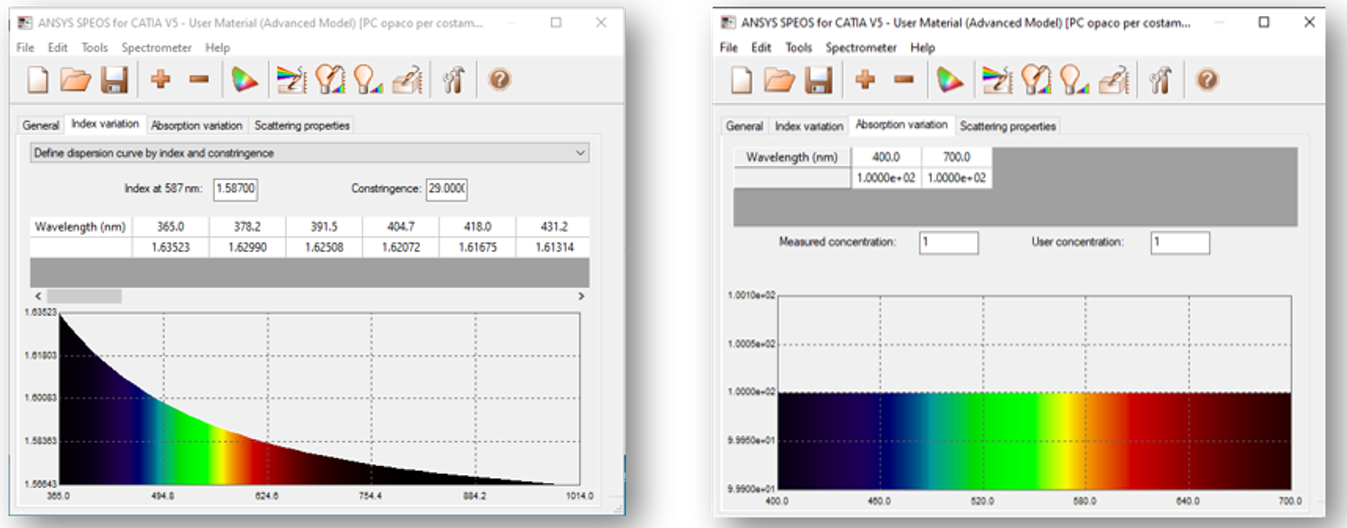
Task: Click Save floppy icon in right window
Action: pos(819,80)
